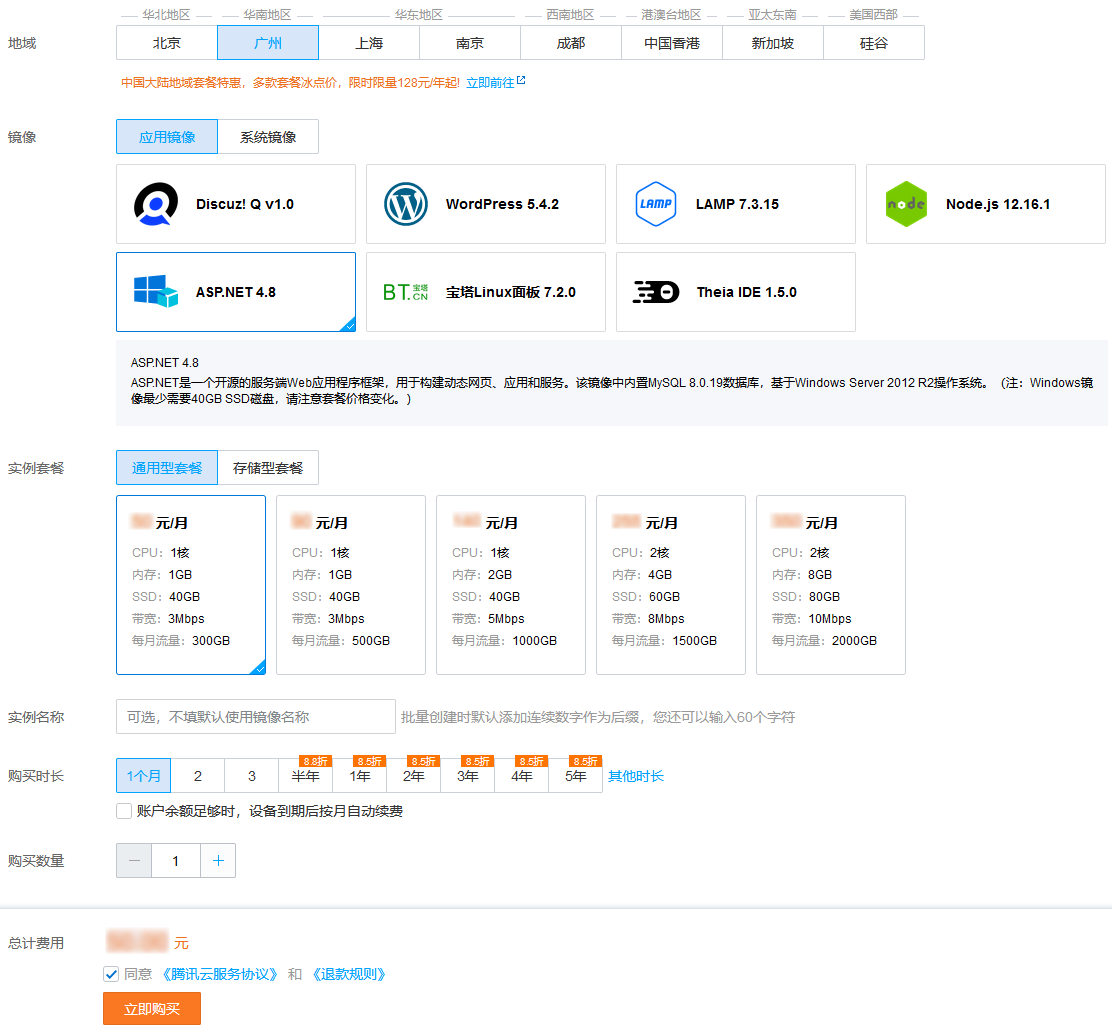1112x1031 pixels.
Task: Open the 腾讯云服务协议 link
Action: pyautogui.click(x=219, y=974)
